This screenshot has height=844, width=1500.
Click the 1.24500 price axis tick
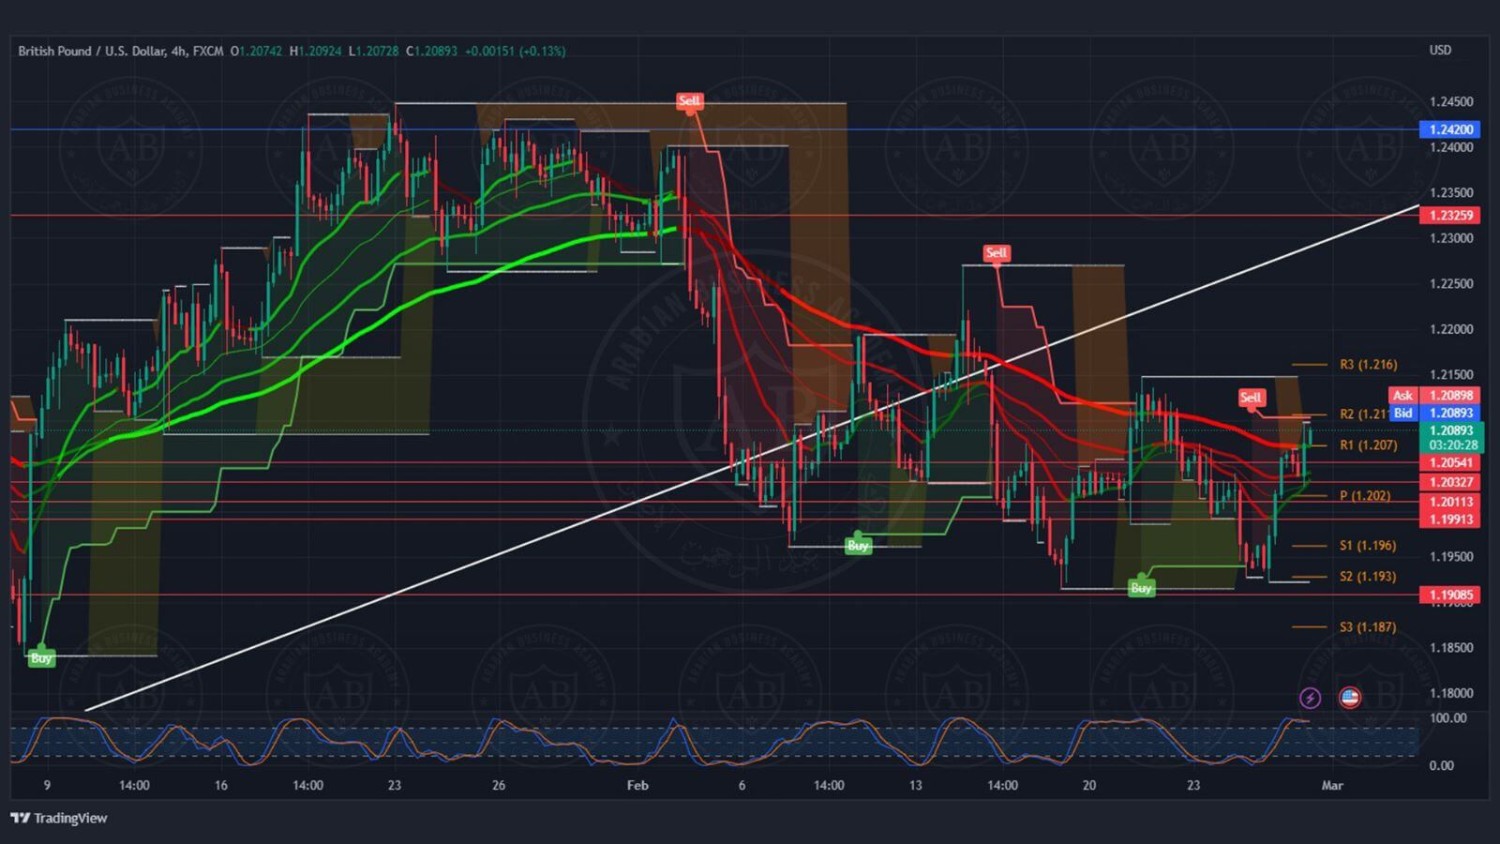[x=1451, y=102]
